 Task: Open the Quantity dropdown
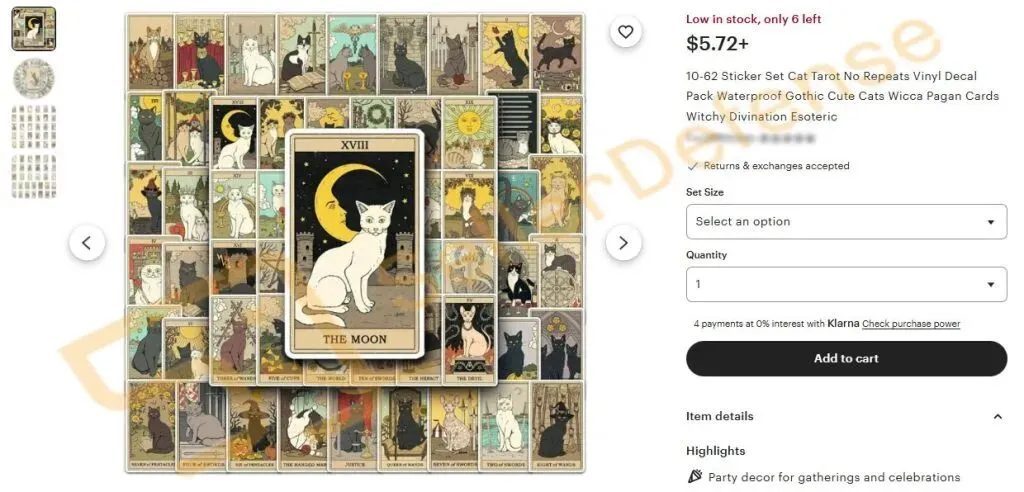pyautogui.click(x=846, y=284)
